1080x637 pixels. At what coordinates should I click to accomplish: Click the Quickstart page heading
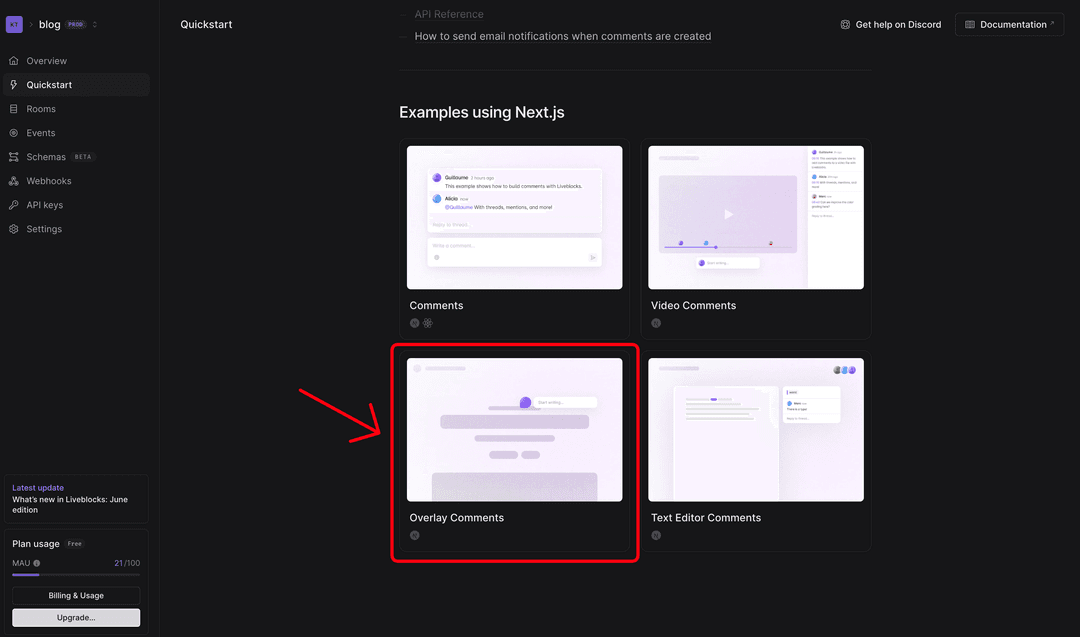pos(206,25)
